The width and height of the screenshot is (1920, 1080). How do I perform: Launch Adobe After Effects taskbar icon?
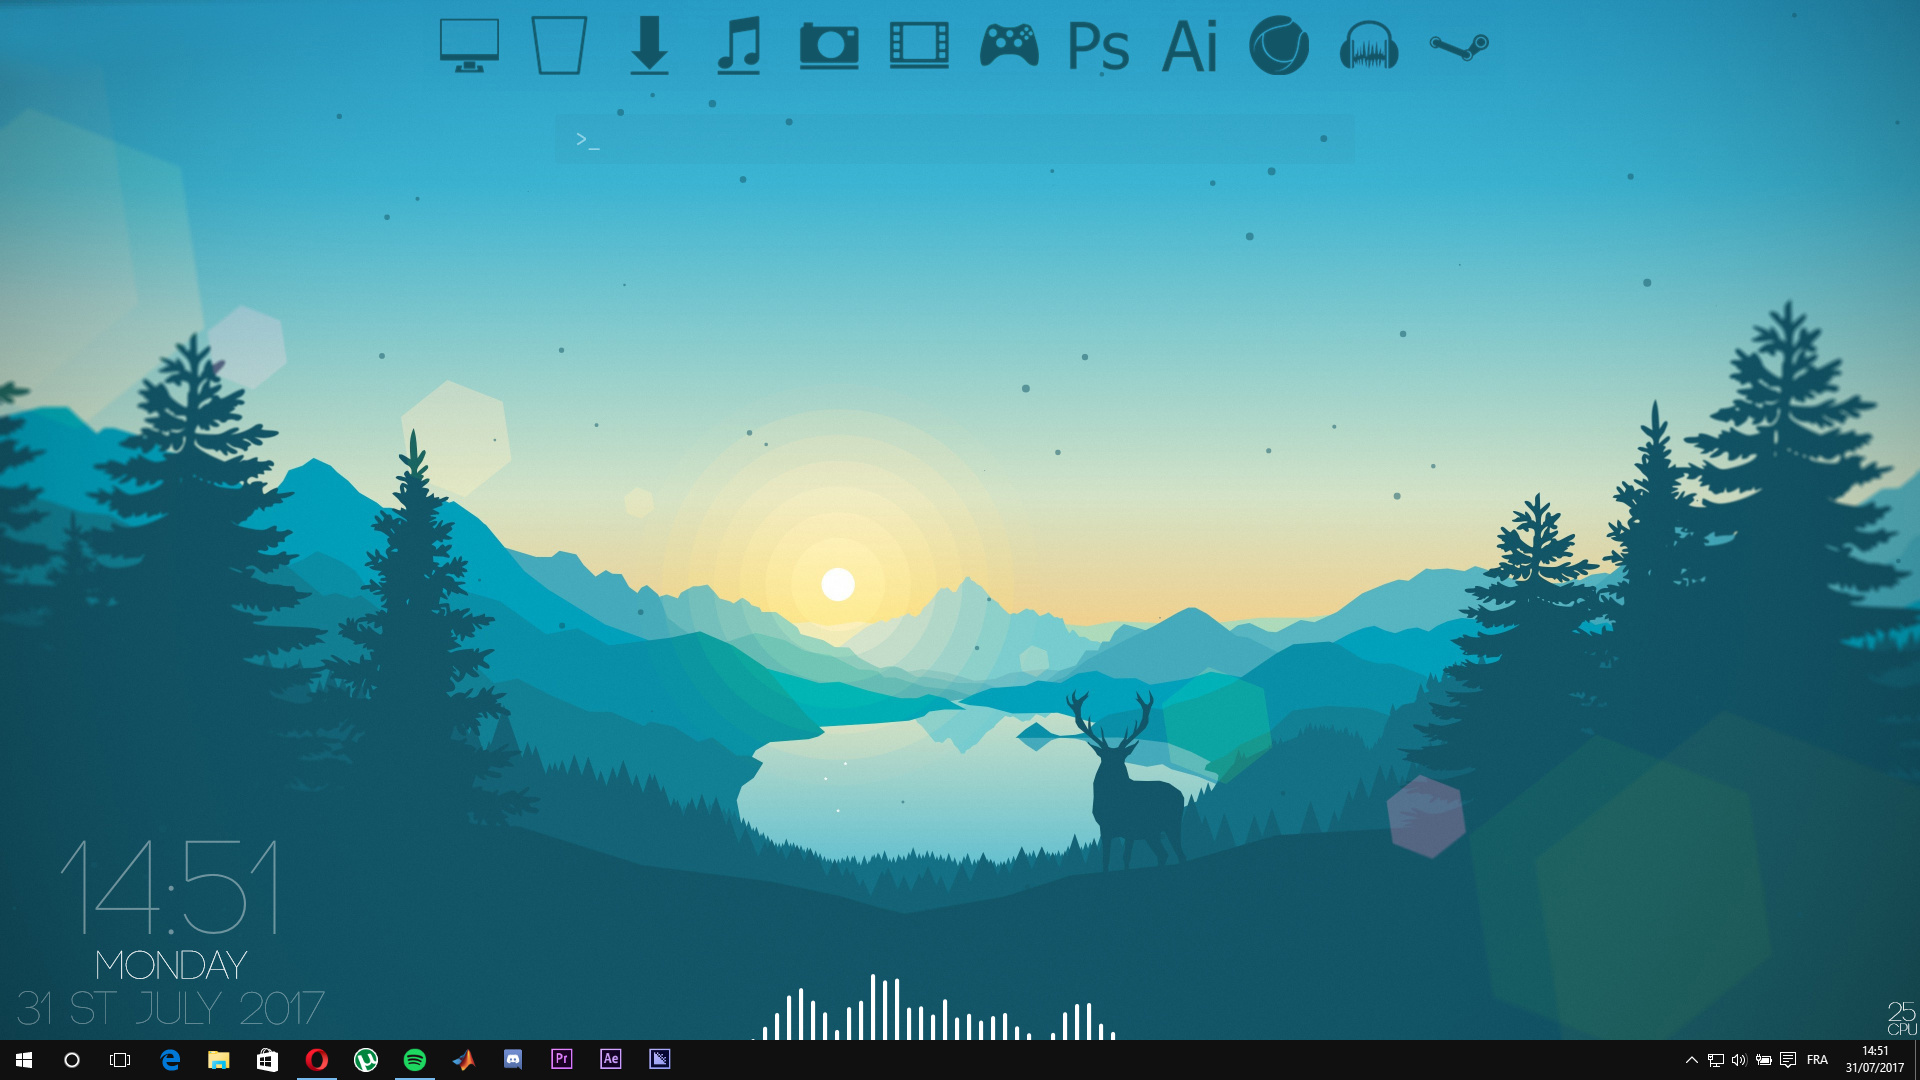pos(611,1059)
